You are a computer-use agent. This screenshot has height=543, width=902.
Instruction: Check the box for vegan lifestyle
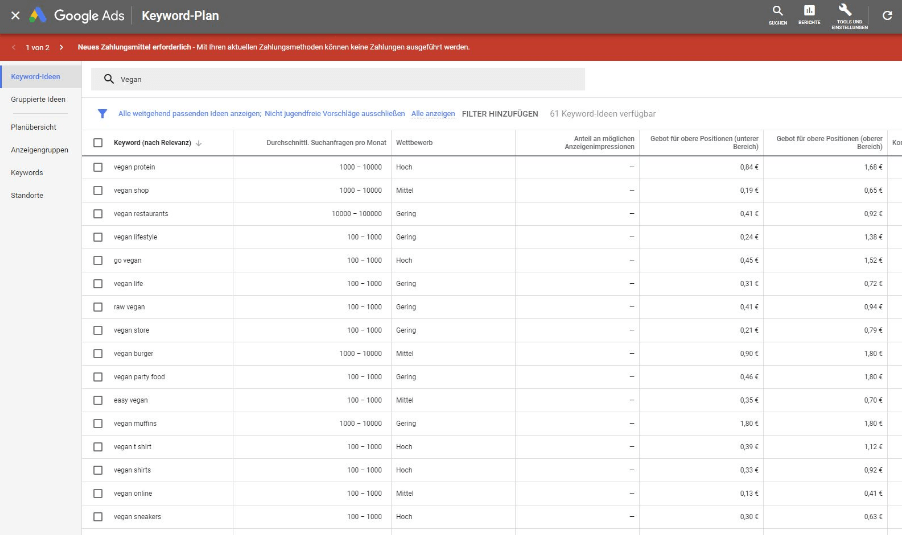tap(98, 237)
